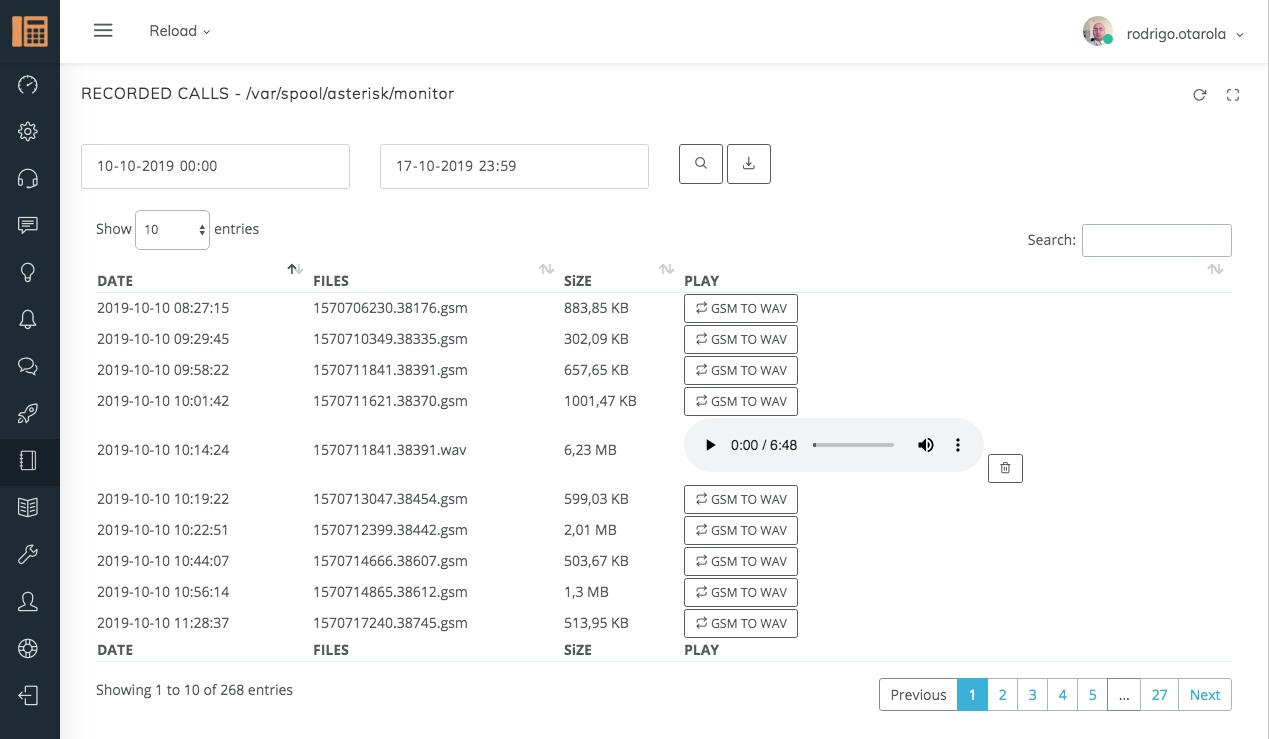This screenshot has height=739, width=1269.
Task: Click the headset icon in sidebar
Action: coord(28,178)
